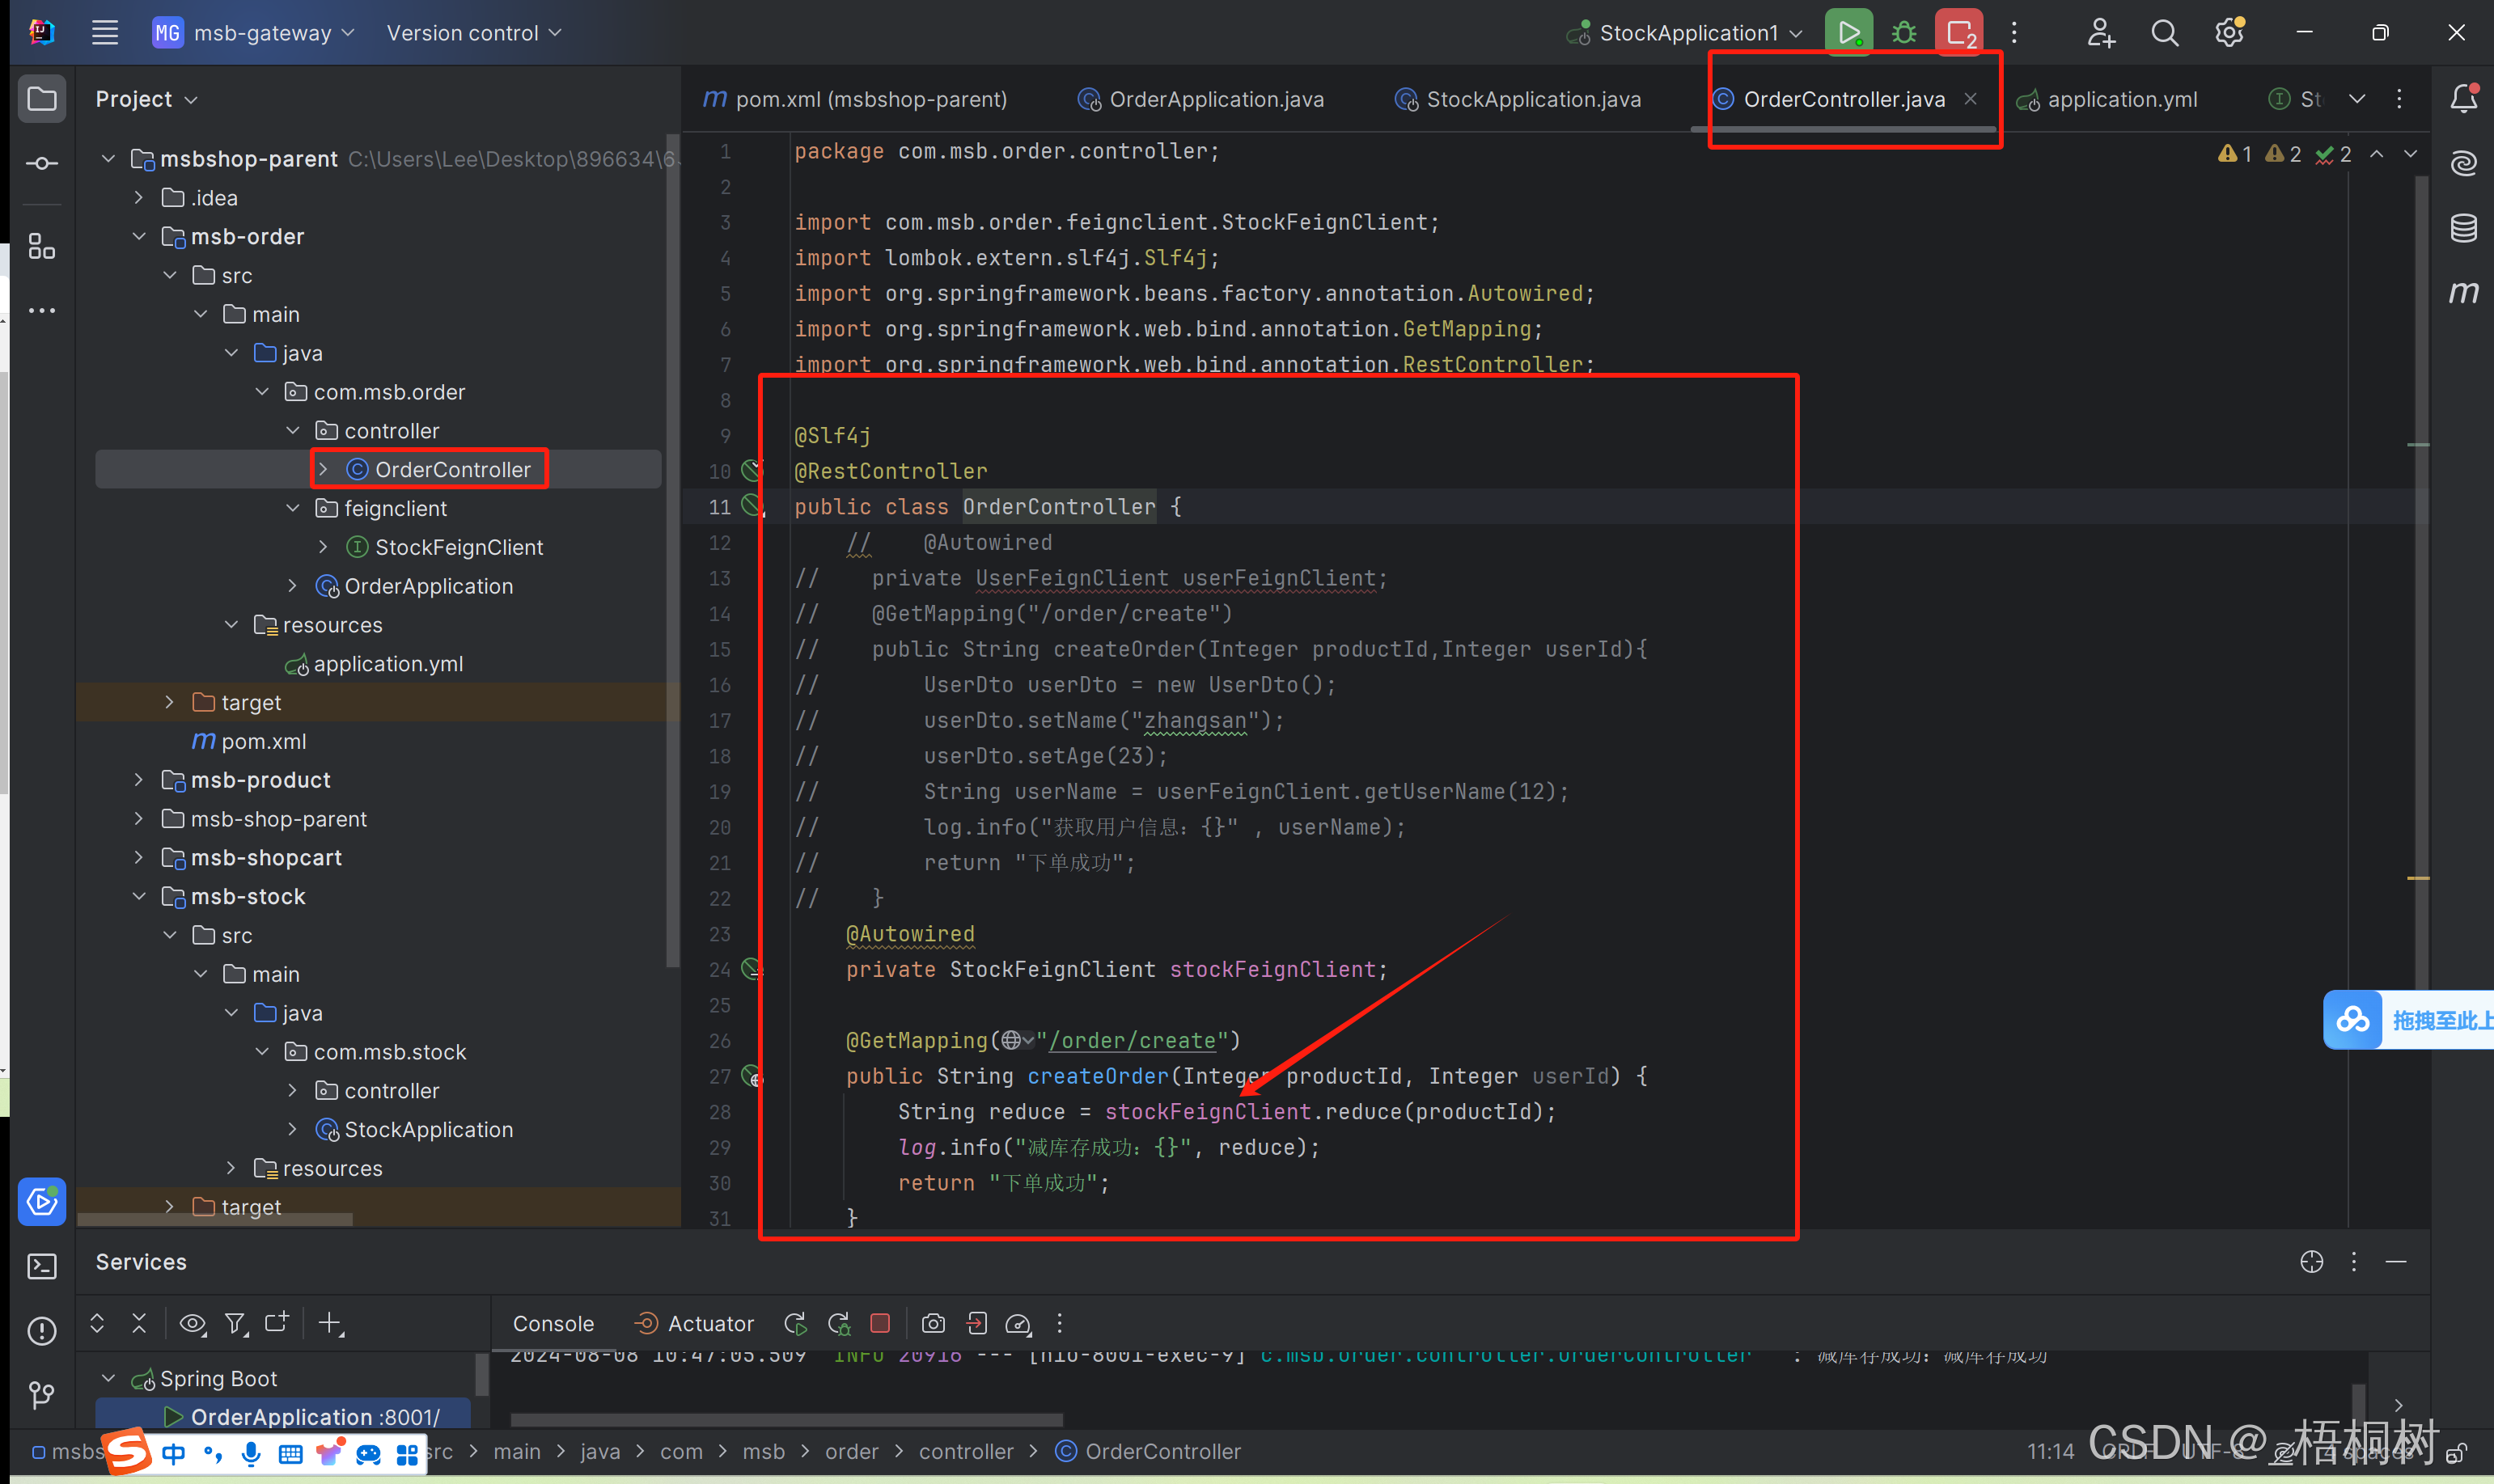Open the Database tool window icon
Image resolution: width=2494 pixels, height=1484 pixels.
coord(2463,228)
